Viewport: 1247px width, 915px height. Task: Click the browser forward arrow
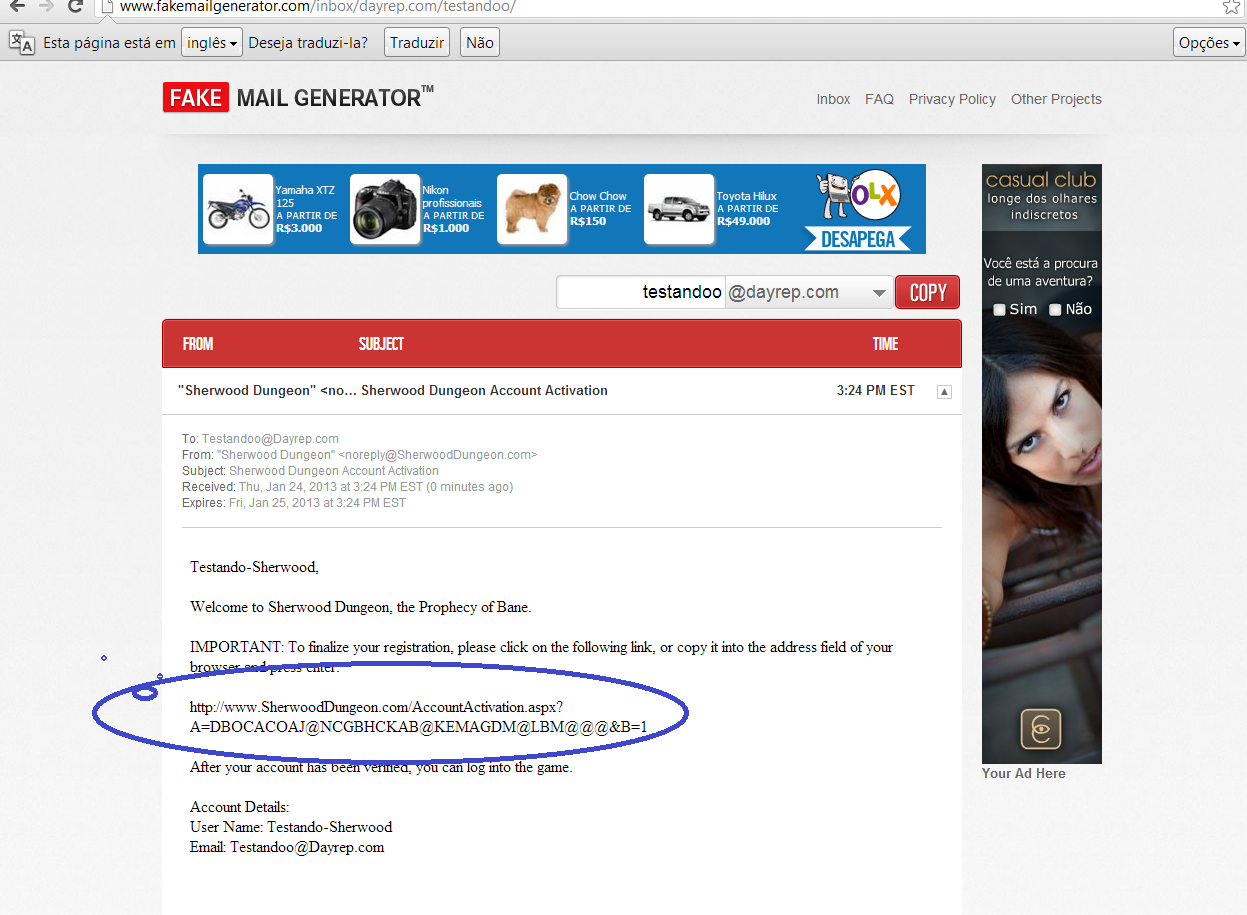pos(45,7)
